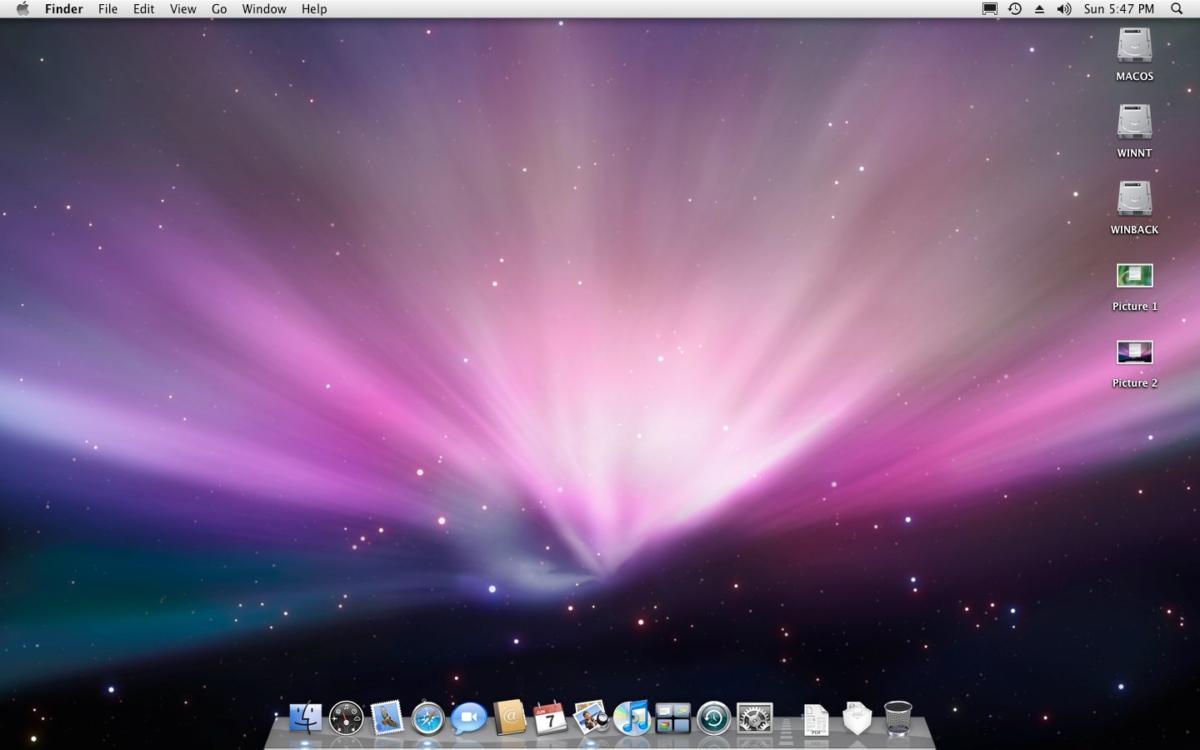The width and height of the screenshot is (1200, 750).
Task: Open iCal calendar in the Dock
Action: pyautogui.click(x=550, y=717)
